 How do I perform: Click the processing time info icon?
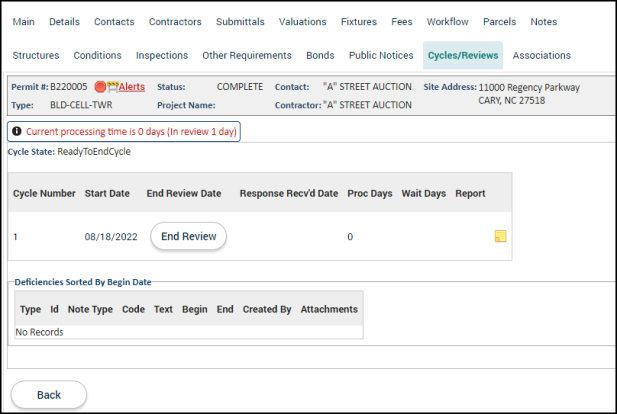[x=17, y=131]
